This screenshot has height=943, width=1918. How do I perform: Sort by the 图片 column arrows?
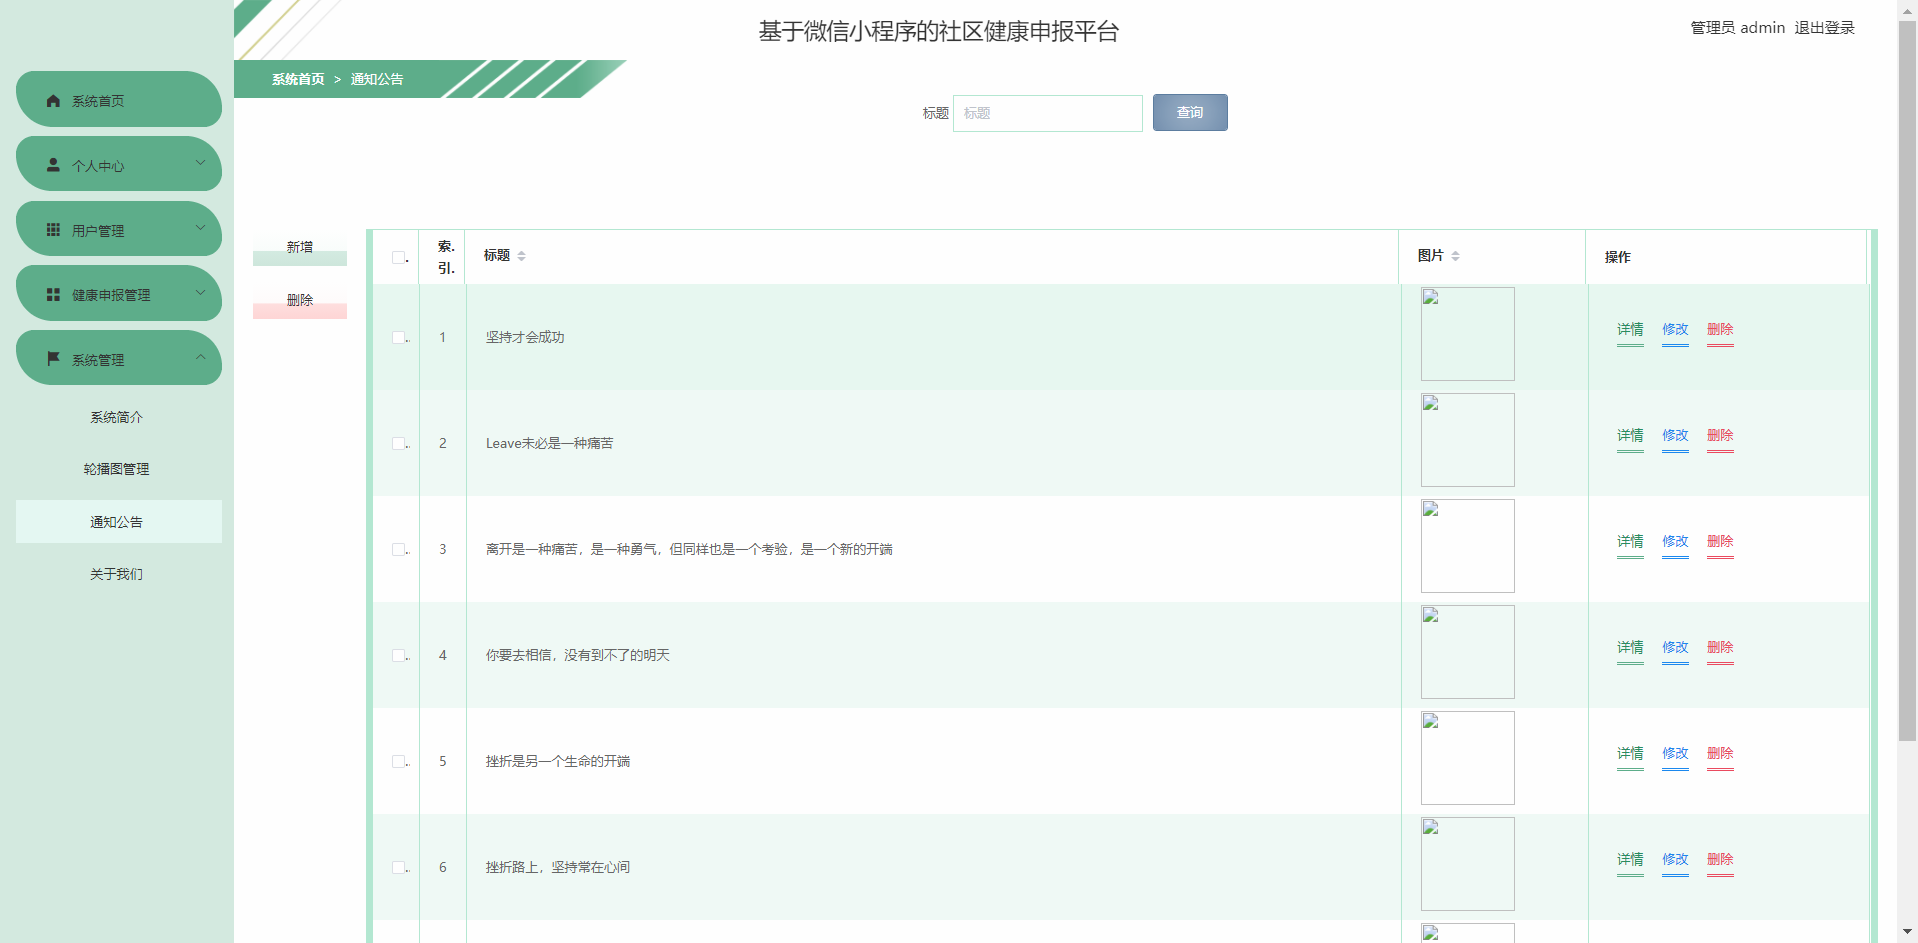(x=1455, y=256)
